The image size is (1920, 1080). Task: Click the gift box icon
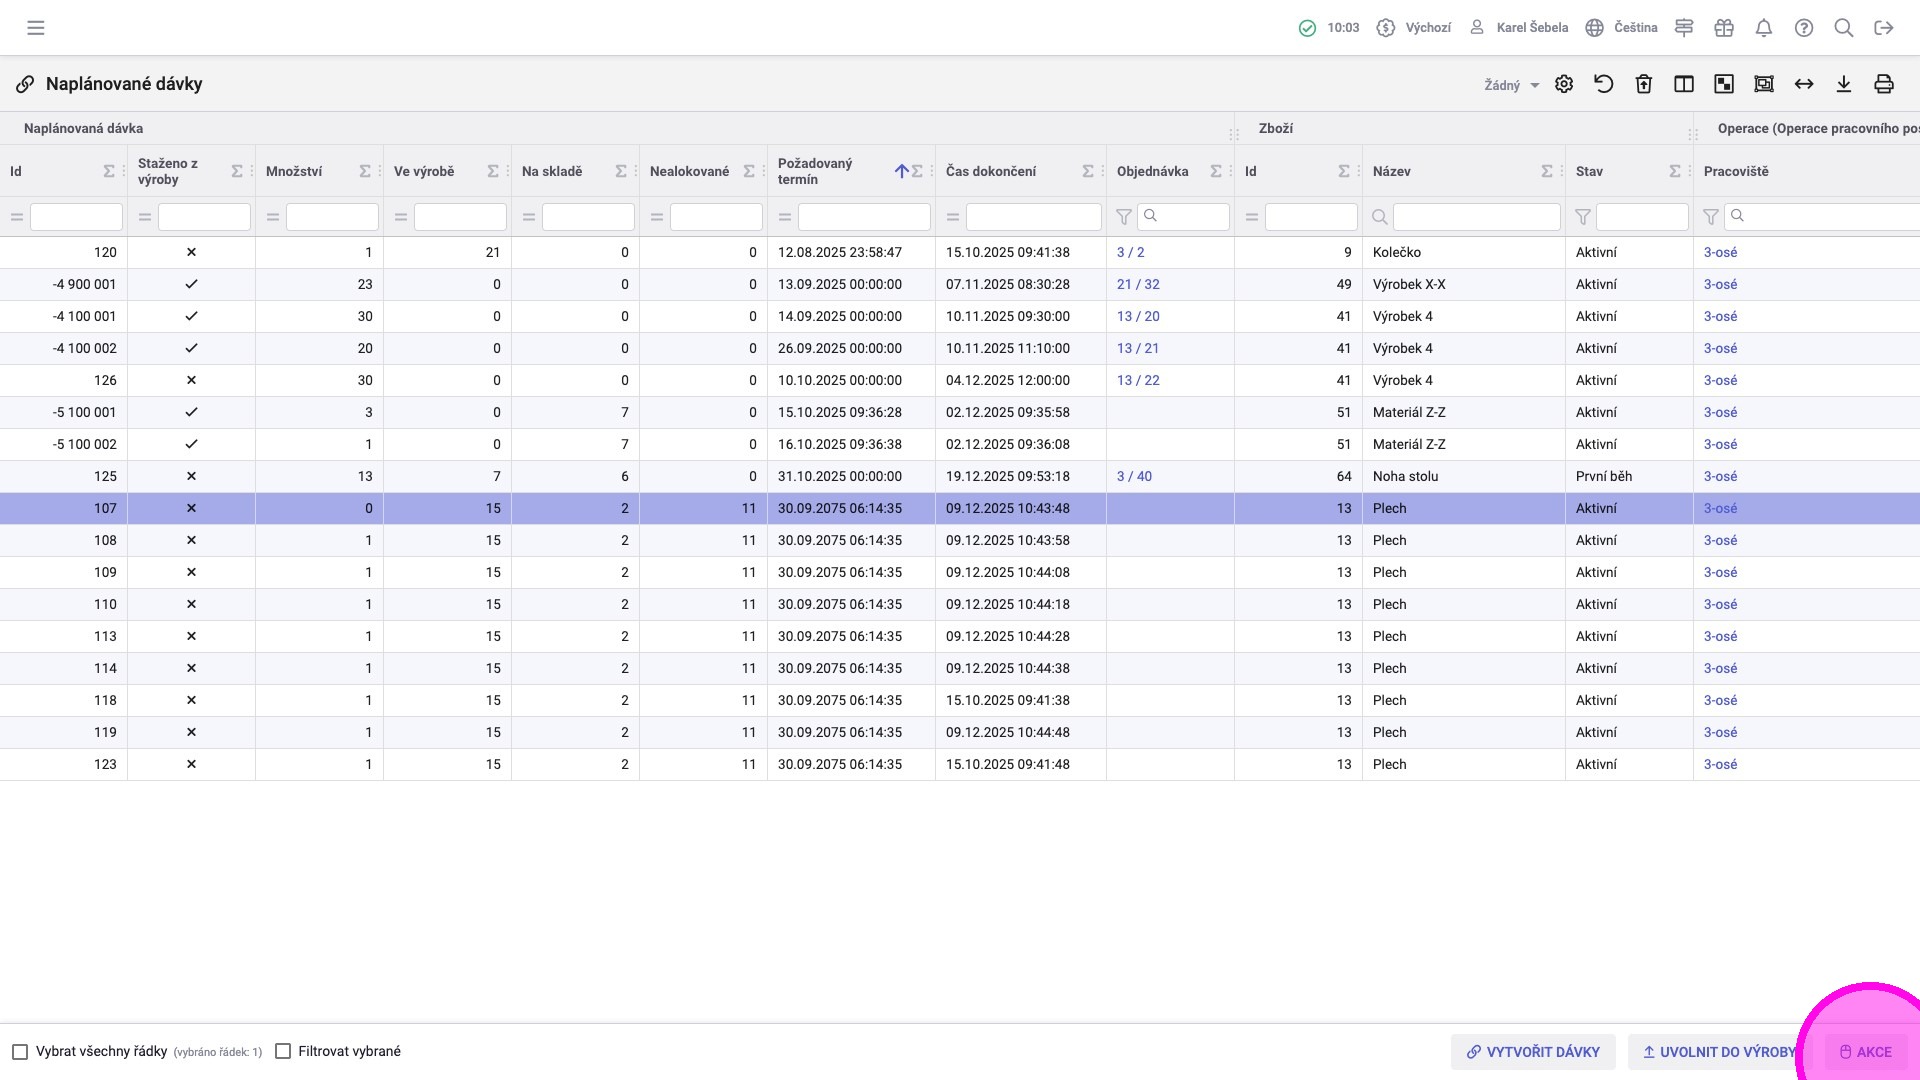[x=1724, y=28]
